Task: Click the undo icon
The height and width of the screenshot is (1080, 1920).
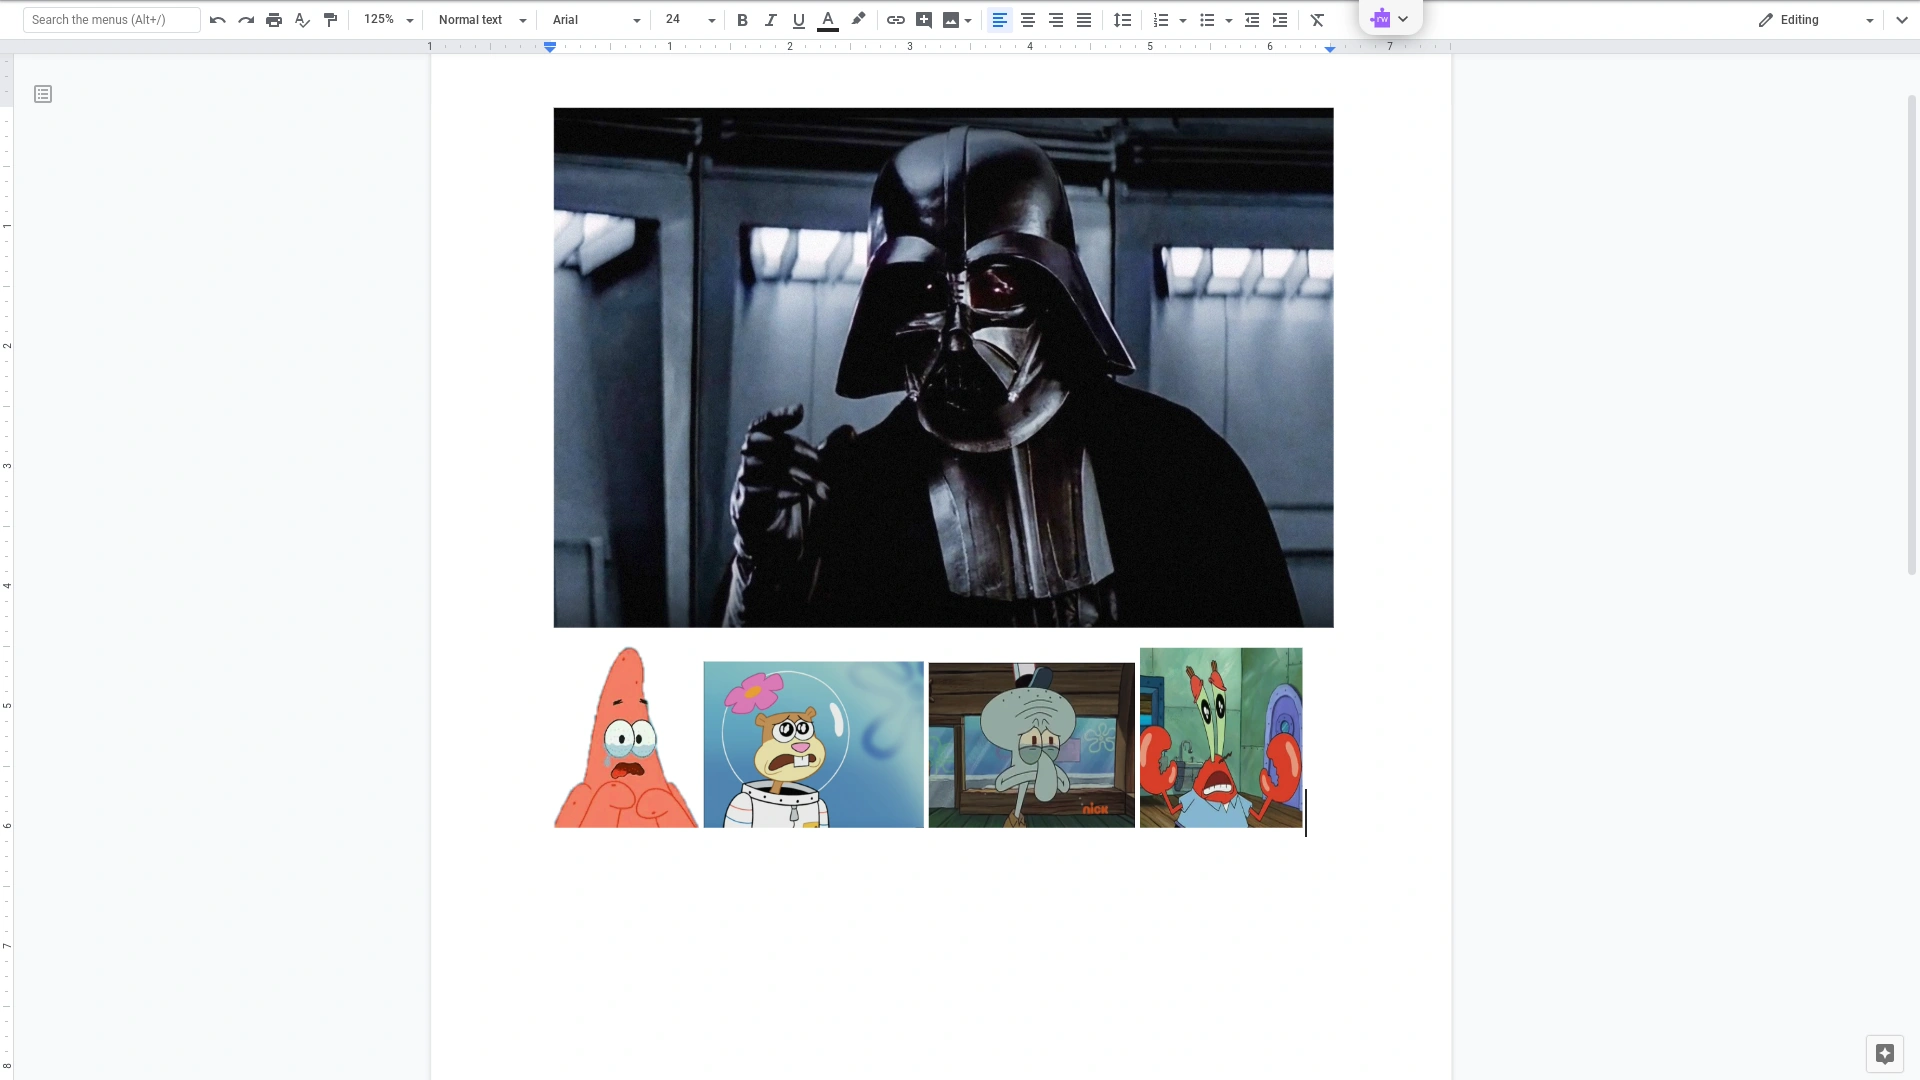Action: [217, 20]
